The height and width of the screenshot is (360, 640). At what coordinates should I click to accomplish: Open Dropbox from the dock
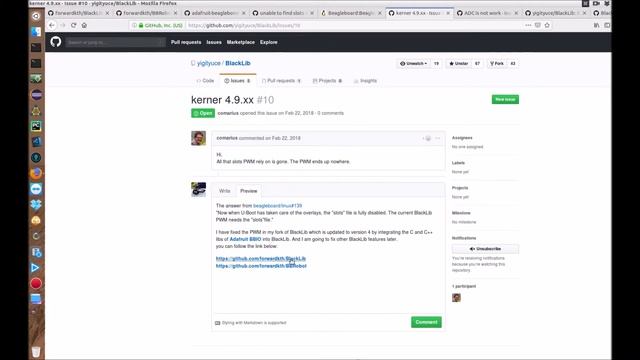36,204
